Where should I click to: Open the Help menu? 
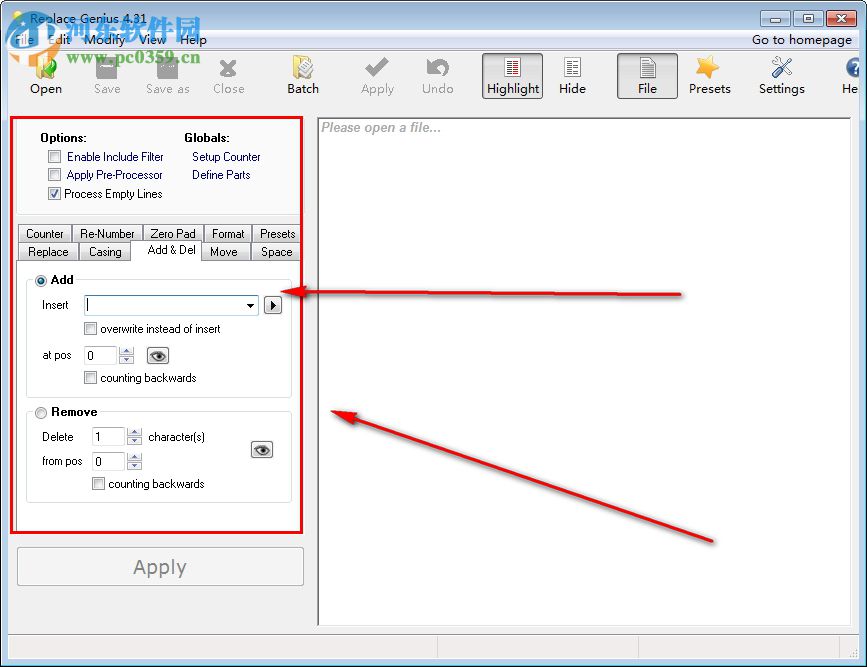pos(193,40)
